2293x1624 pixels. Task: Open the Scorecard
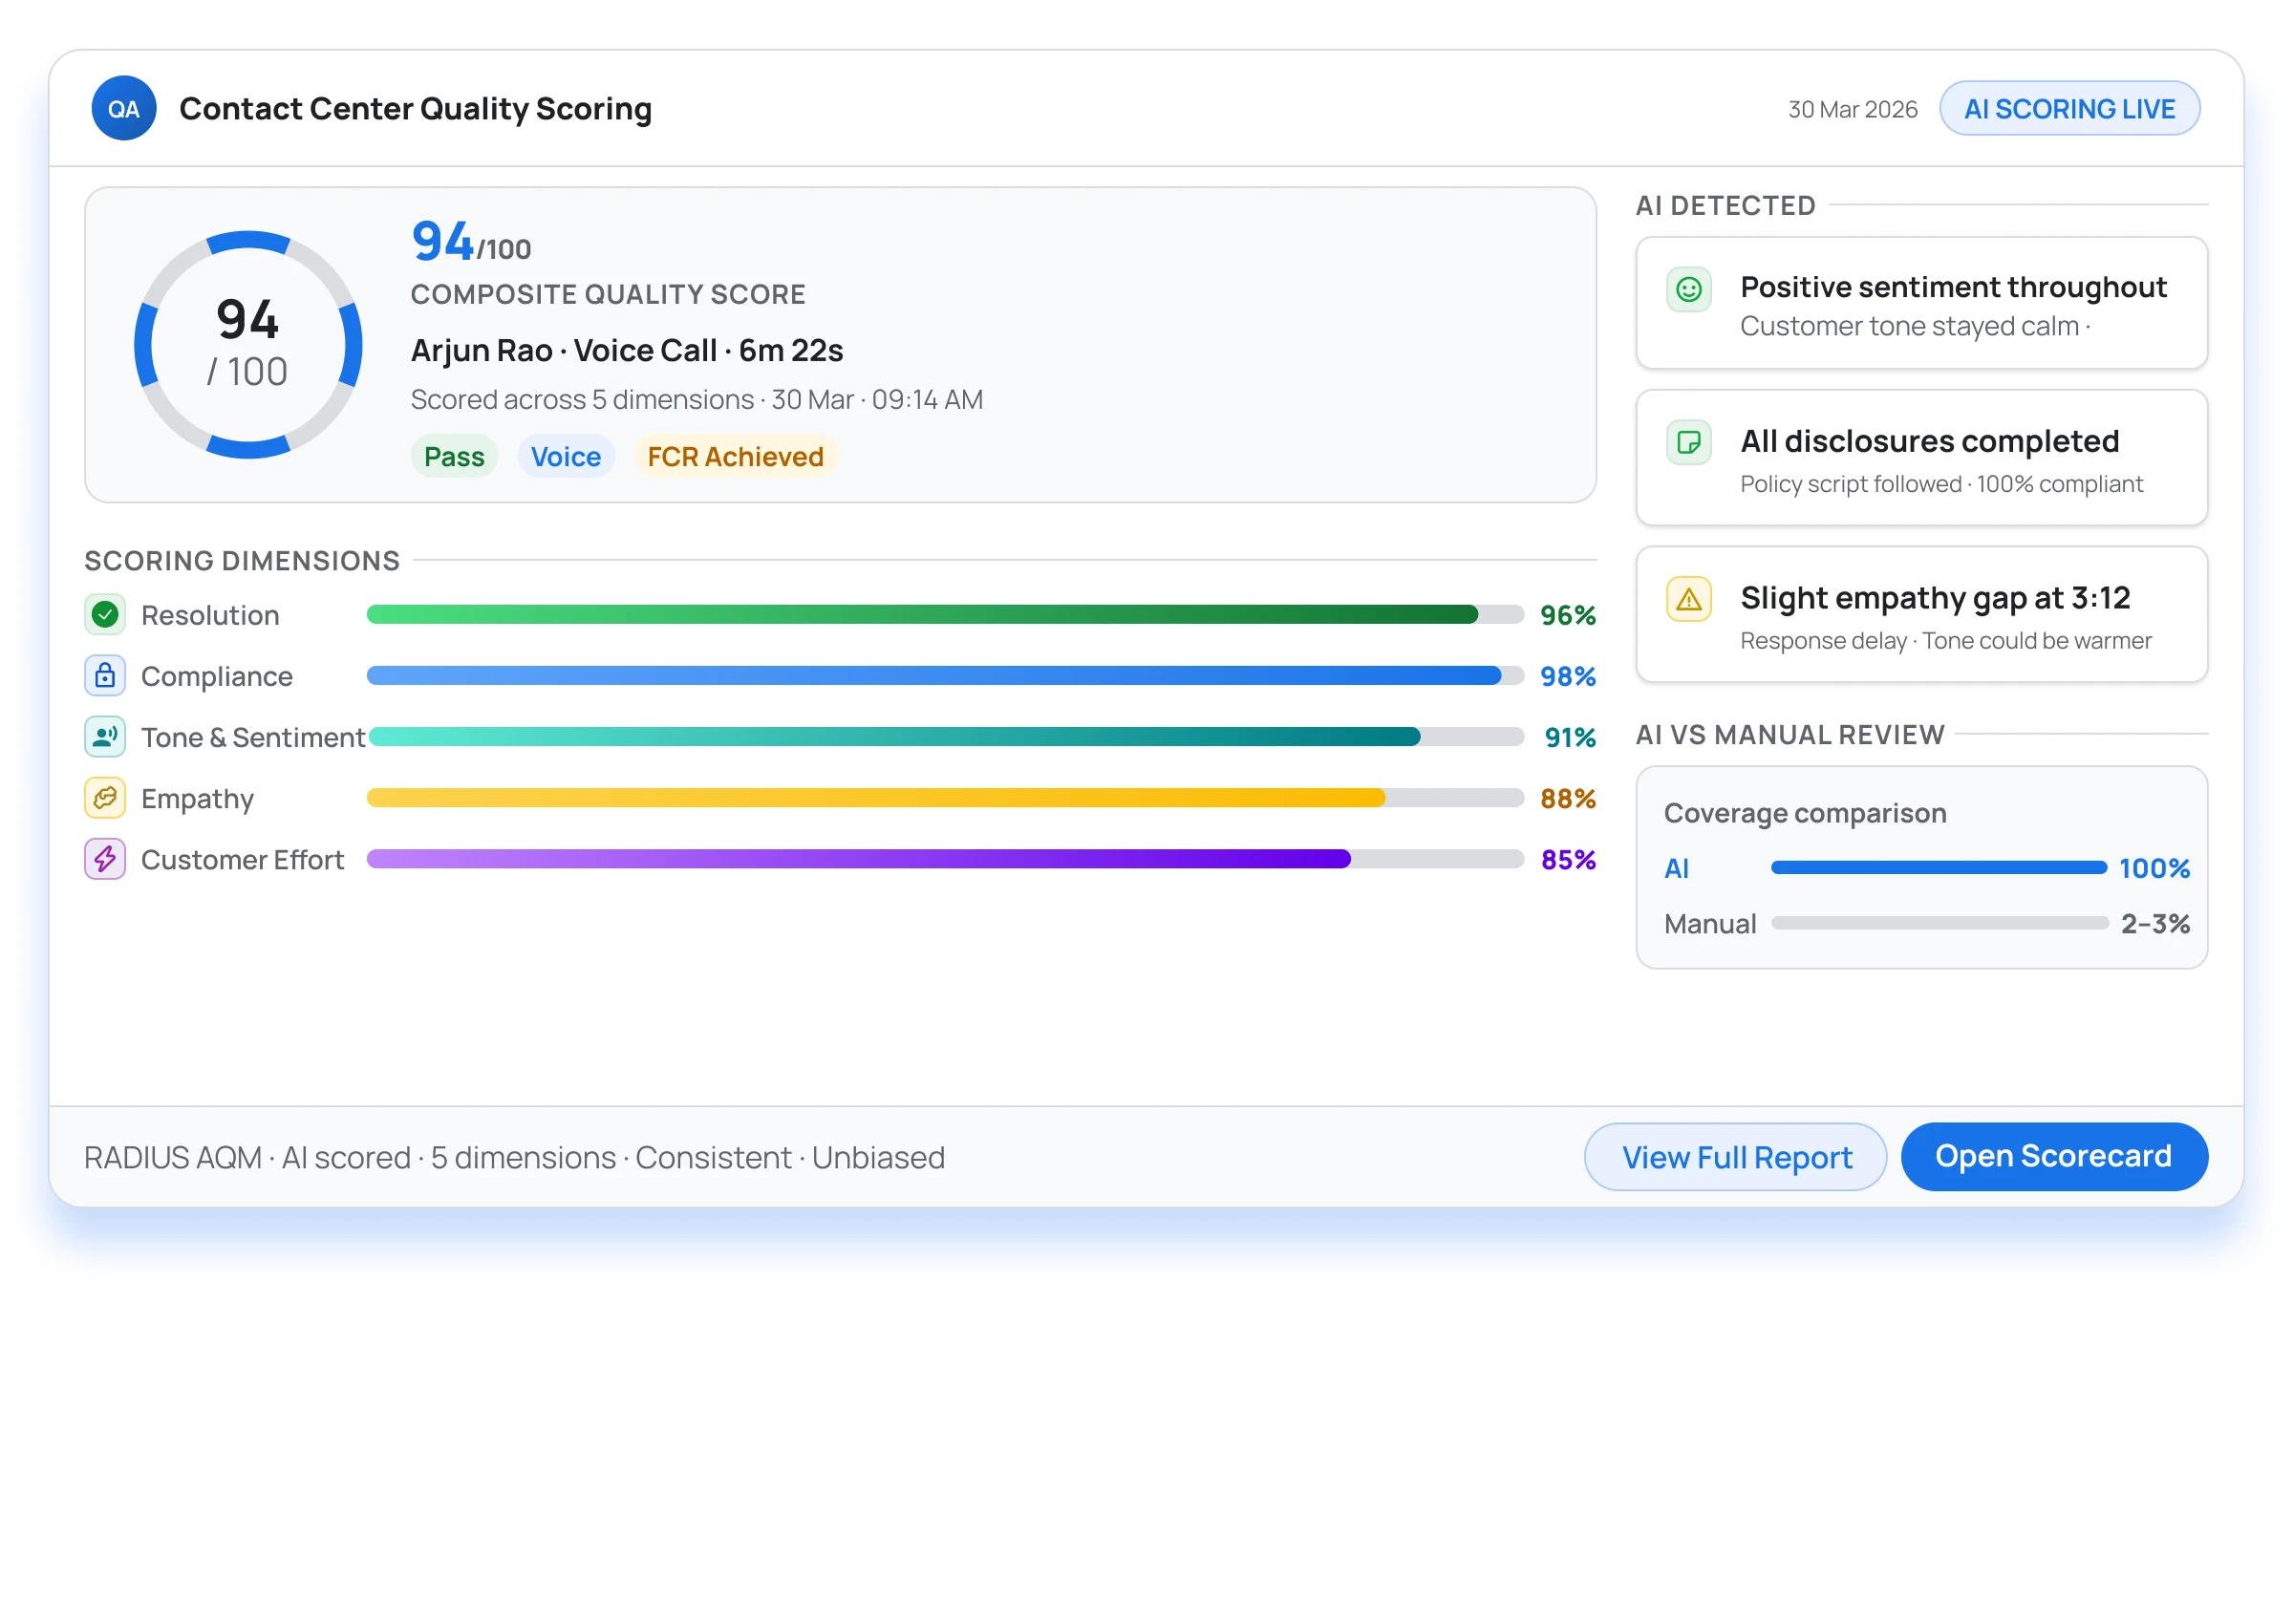click(x=2053, y=1156)
